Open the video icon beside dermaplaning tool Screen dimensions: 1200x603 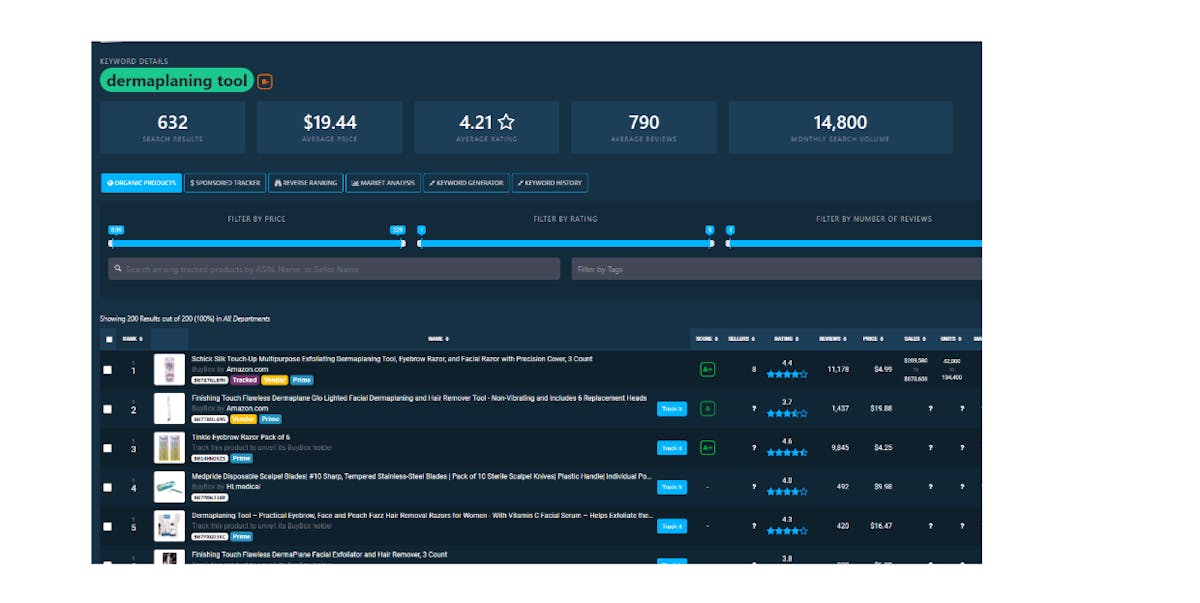coord(265,82)
